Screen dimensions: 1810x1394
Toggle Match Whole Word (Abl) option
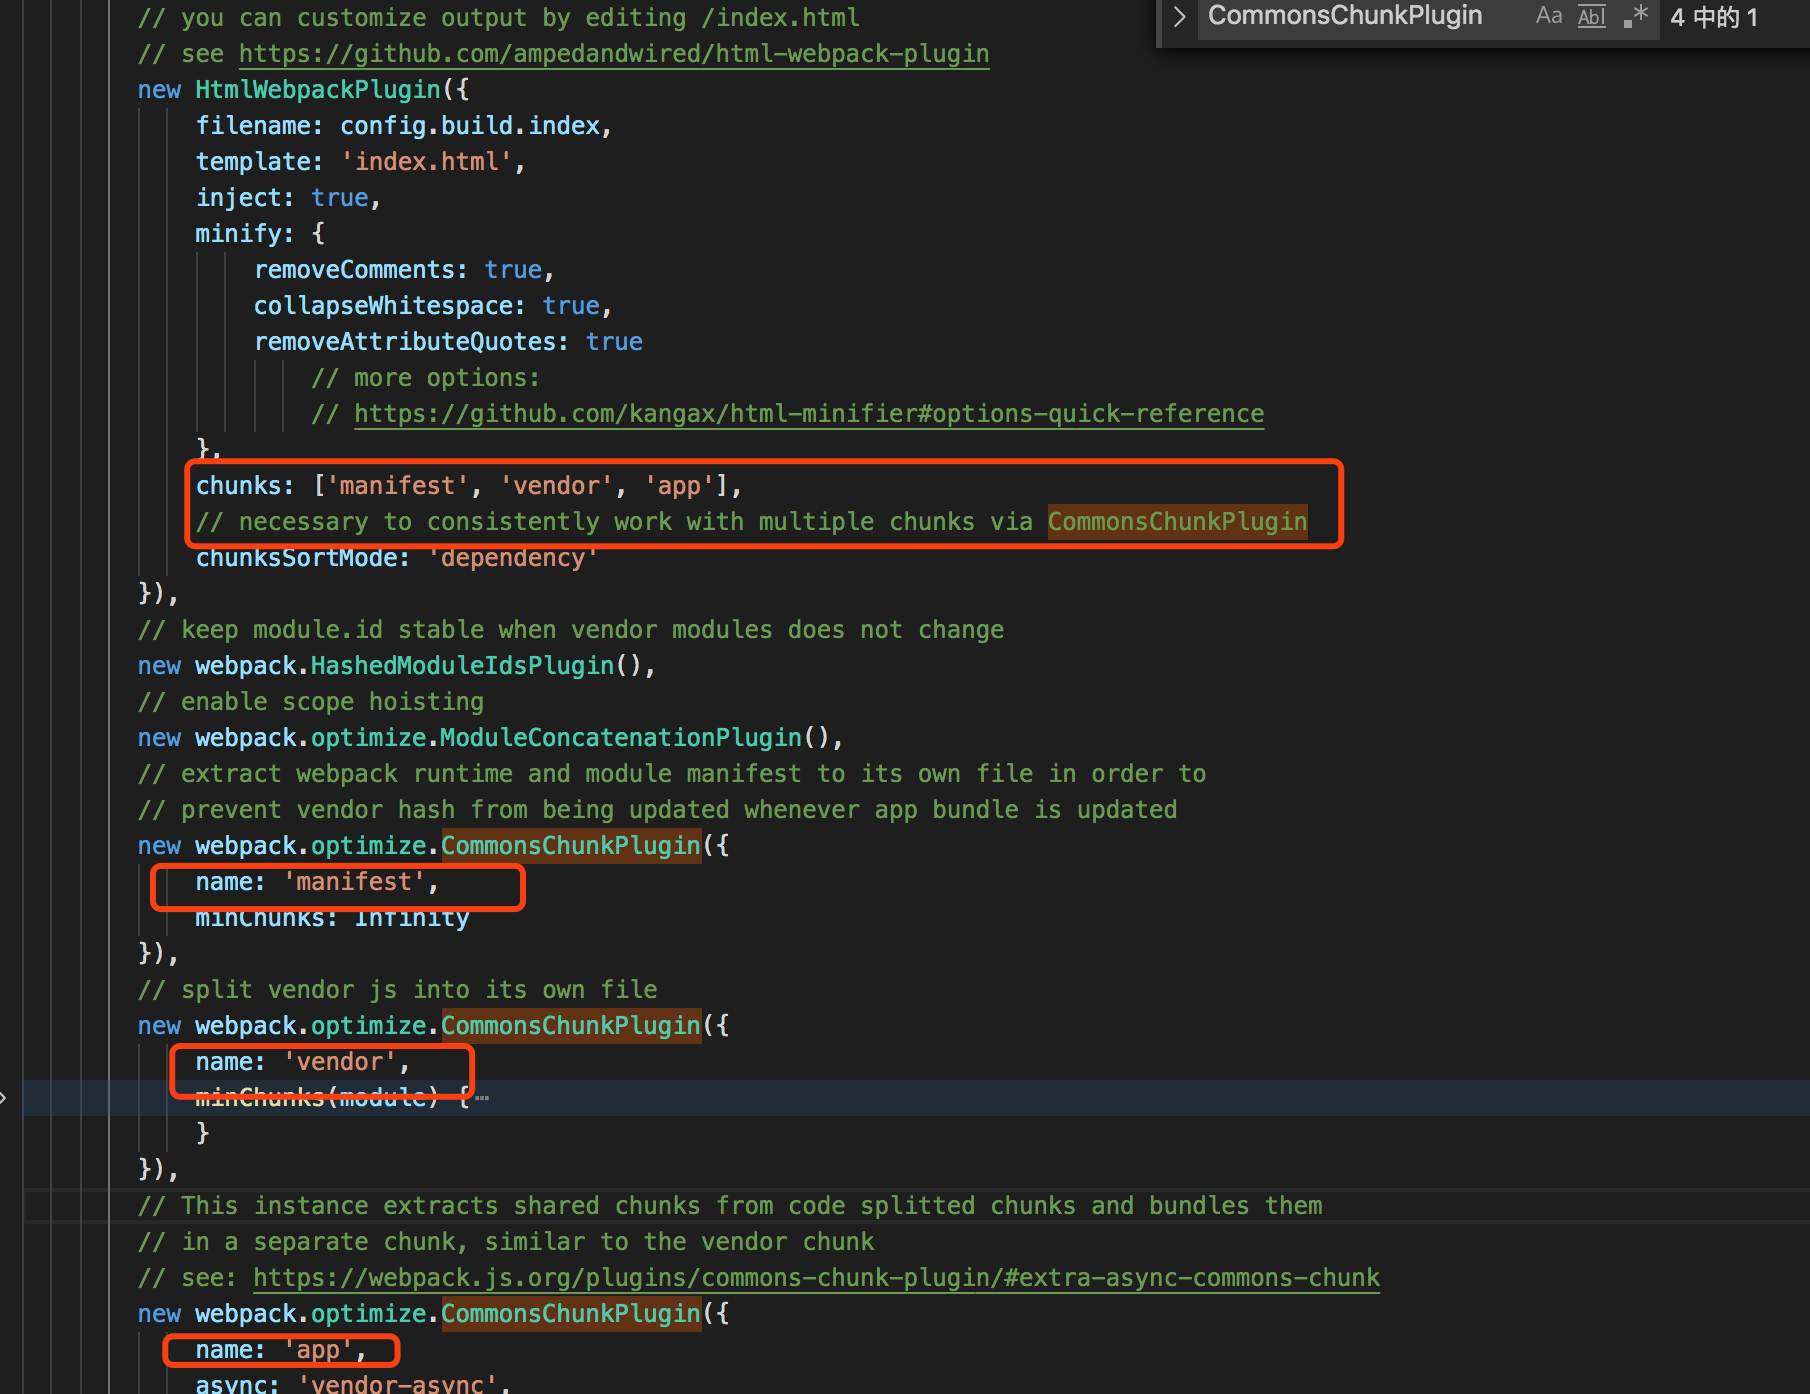coord(1591,16)
